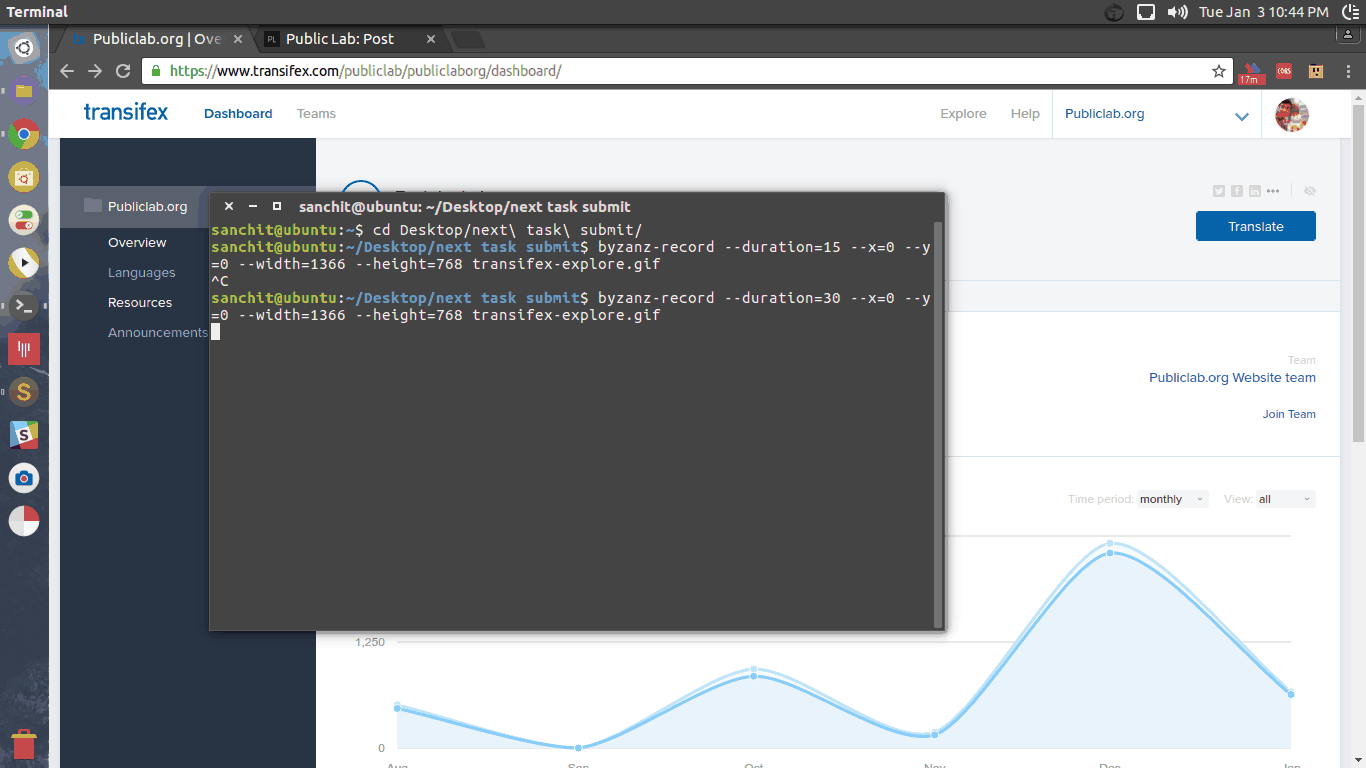
Task: Share project on Twitter
Action: coord(1219,191)
